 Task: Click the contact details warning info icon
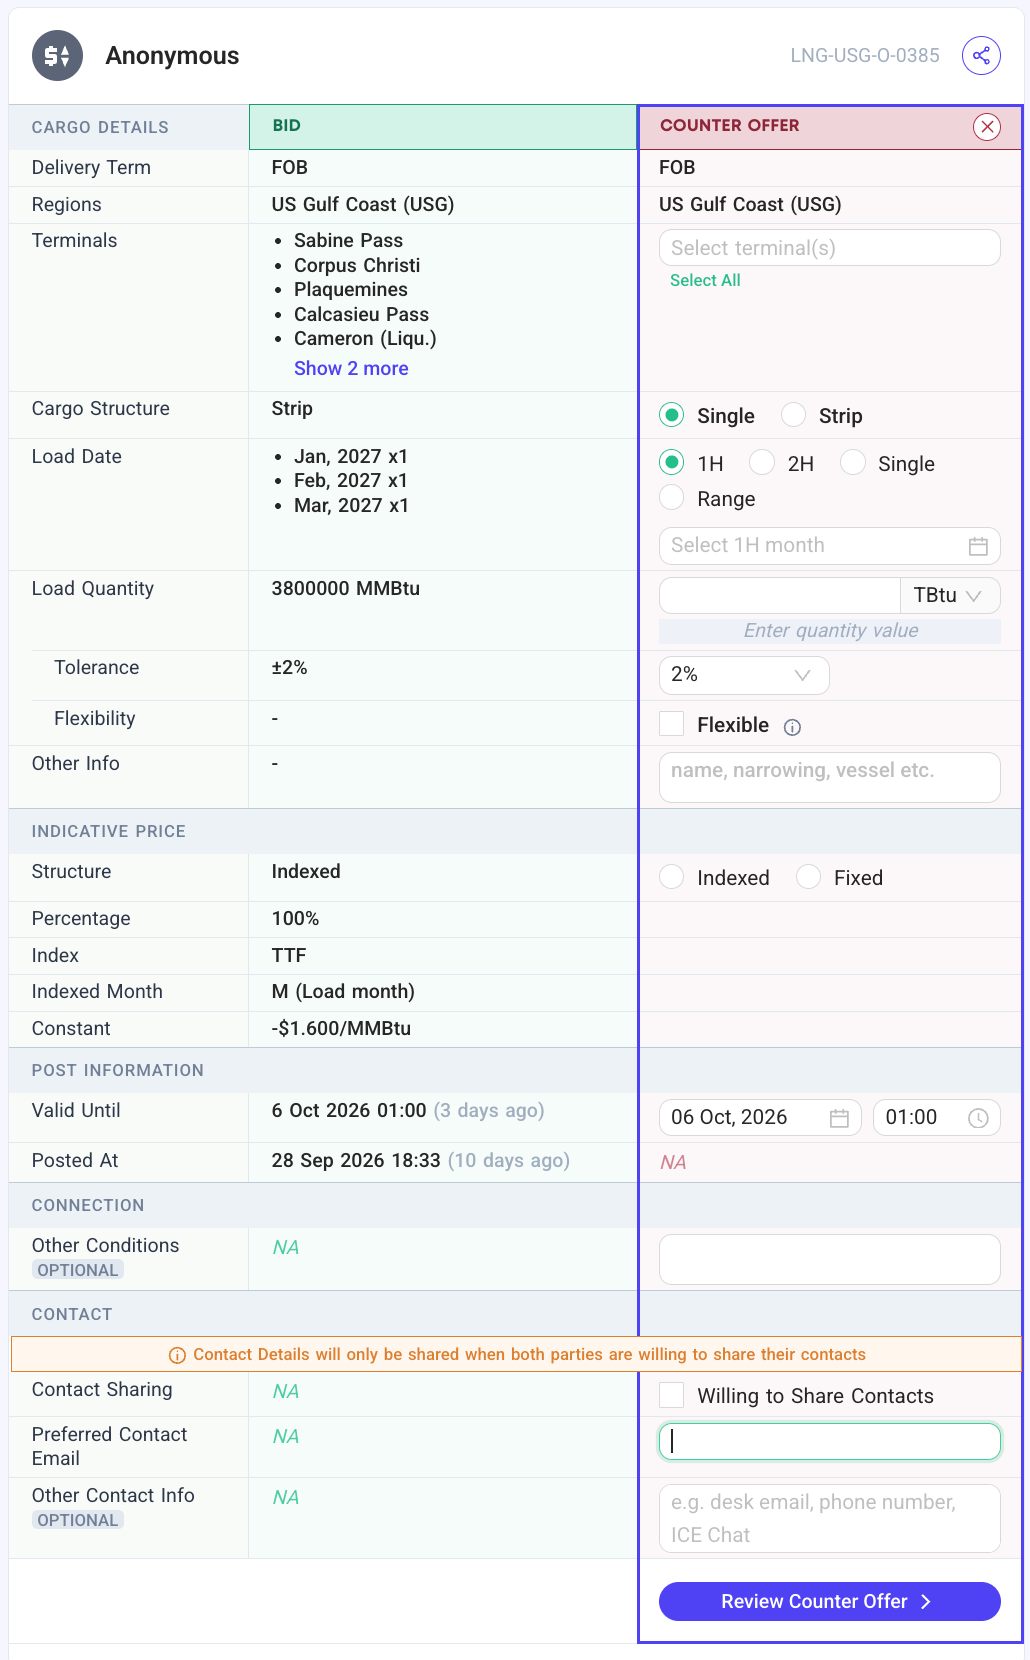pos(177,1355)
